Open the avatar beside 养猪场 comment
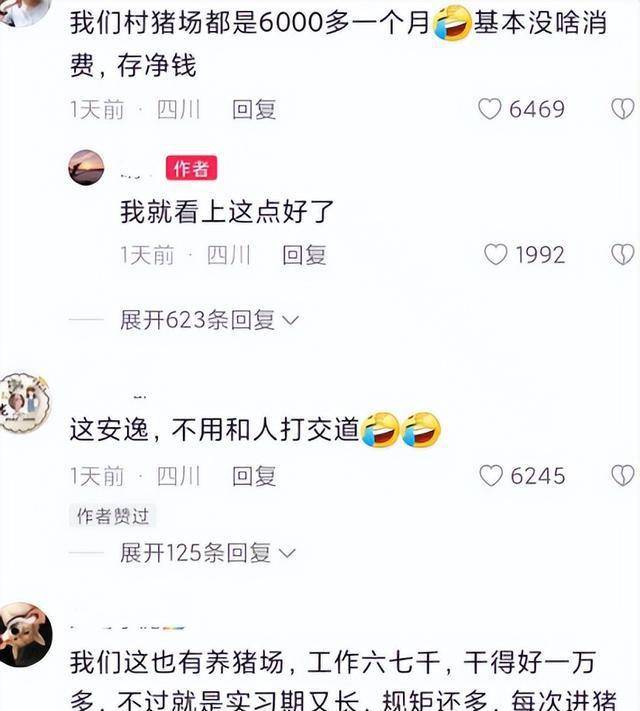 pos(25,634)
